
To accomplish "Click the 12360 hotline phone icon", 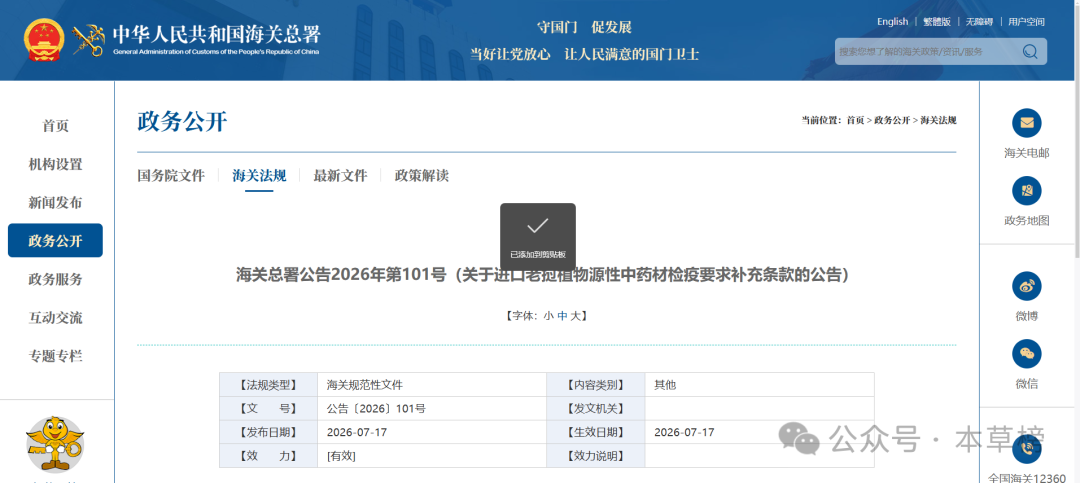I will (1026, 449).
